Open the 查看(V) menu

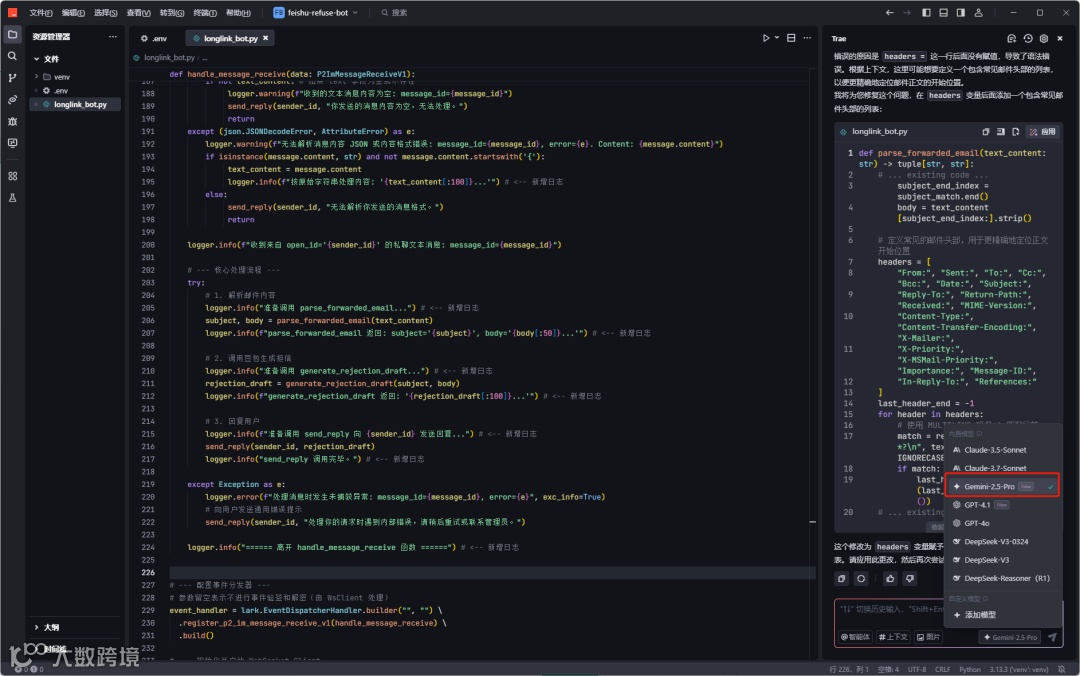click(138, 12)
